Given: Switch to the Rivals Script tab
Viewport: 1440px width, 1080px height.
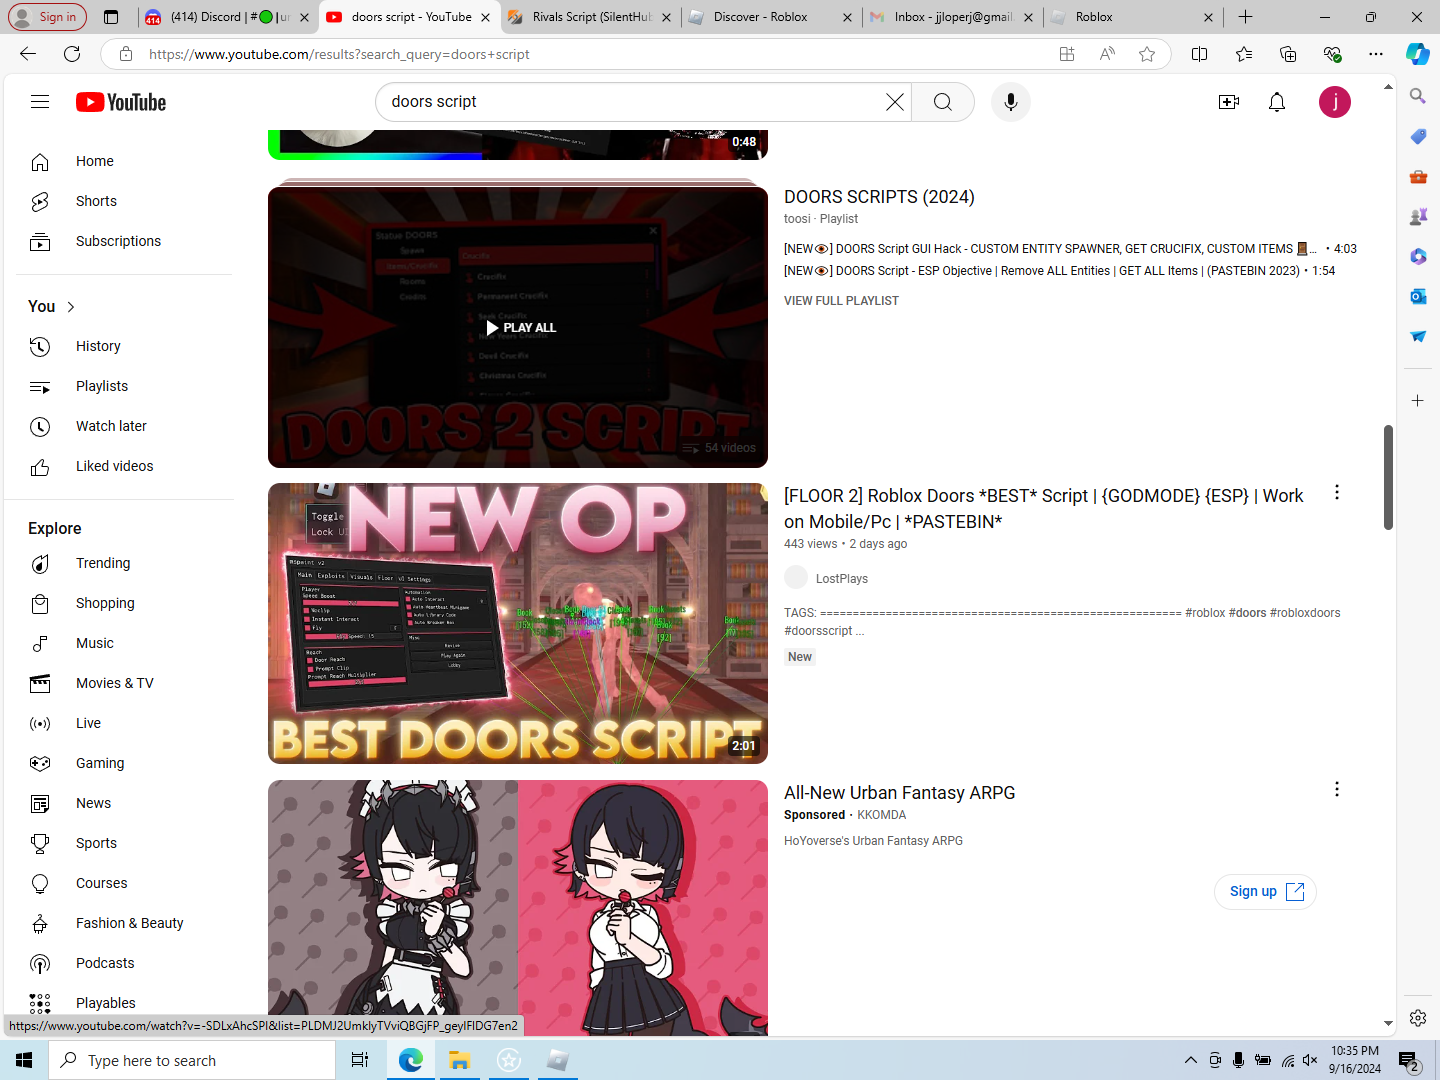Looking at the screenshot, I should (592, 17).
